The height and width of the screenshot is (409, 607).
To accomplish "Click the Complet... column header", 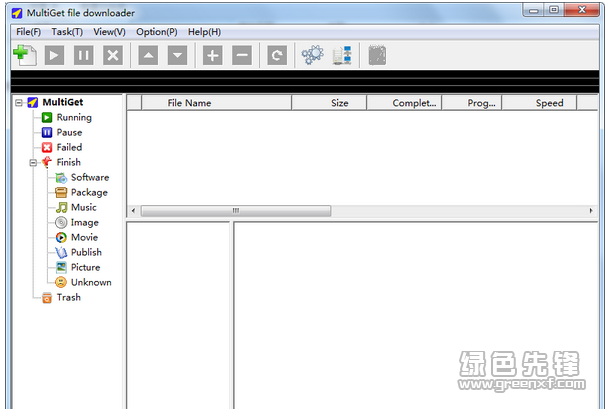I will click(404, 103).
